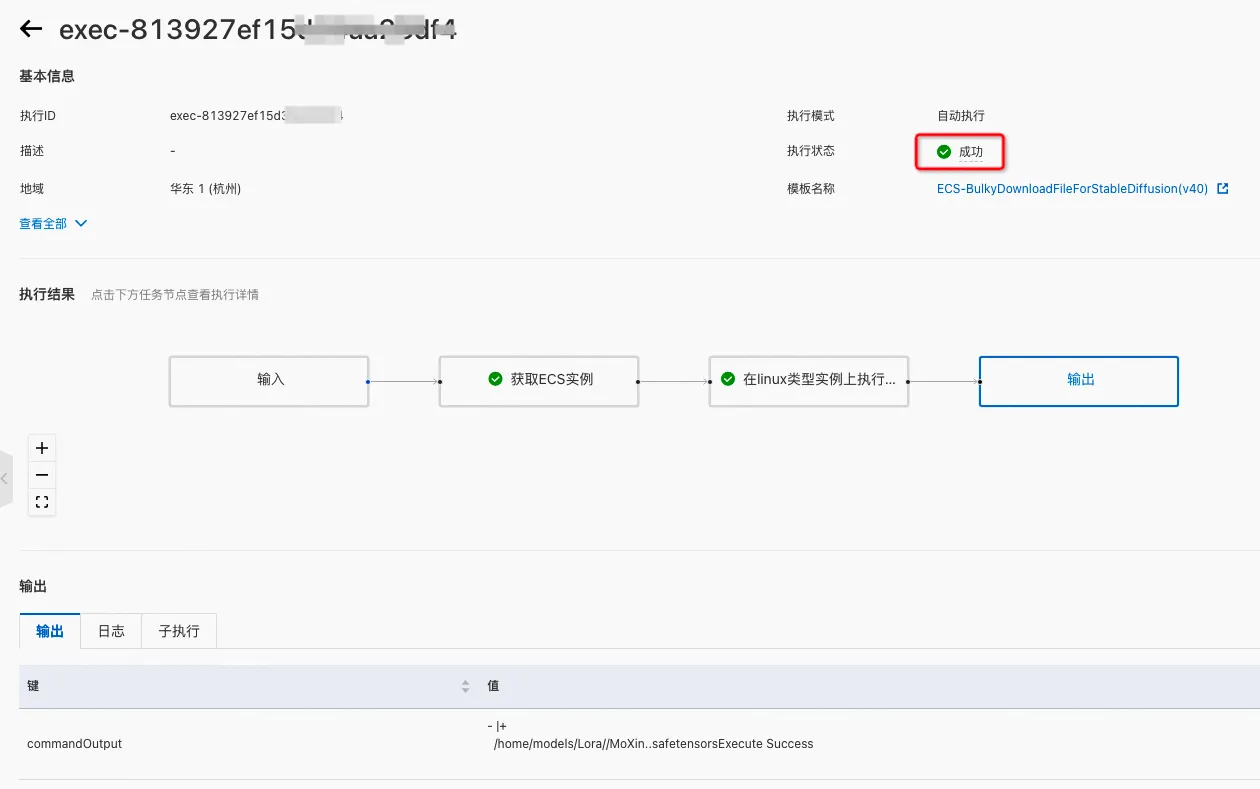
Task: Select the 输出 tab
Action: [x=50, y=631]
